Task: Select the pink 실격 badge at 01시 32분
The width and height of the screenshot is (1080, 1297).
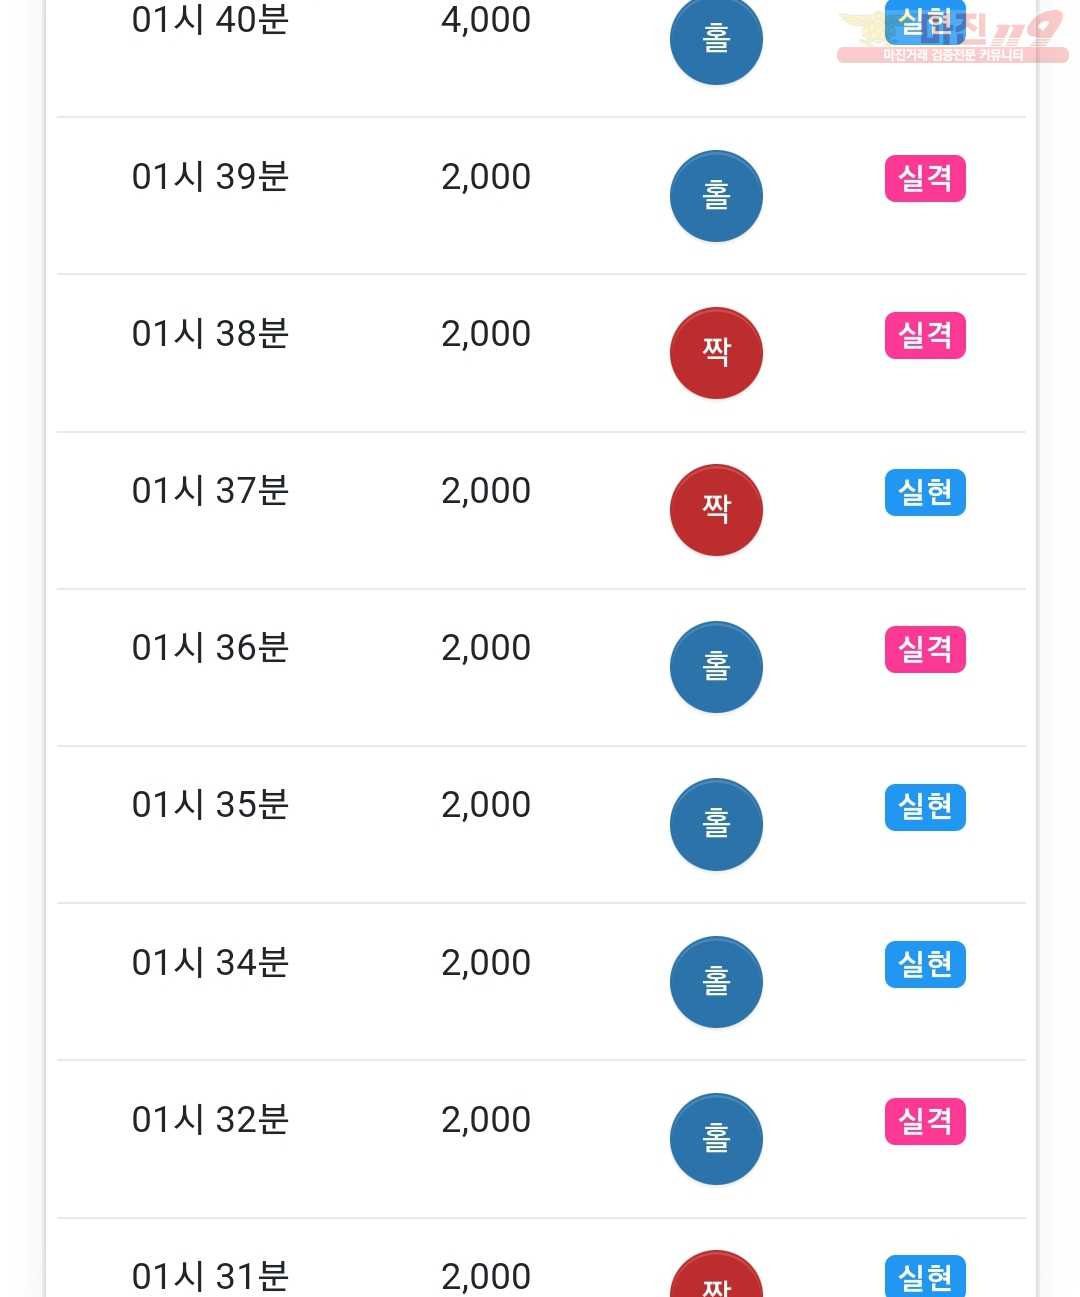Action: click(925, 1121)
